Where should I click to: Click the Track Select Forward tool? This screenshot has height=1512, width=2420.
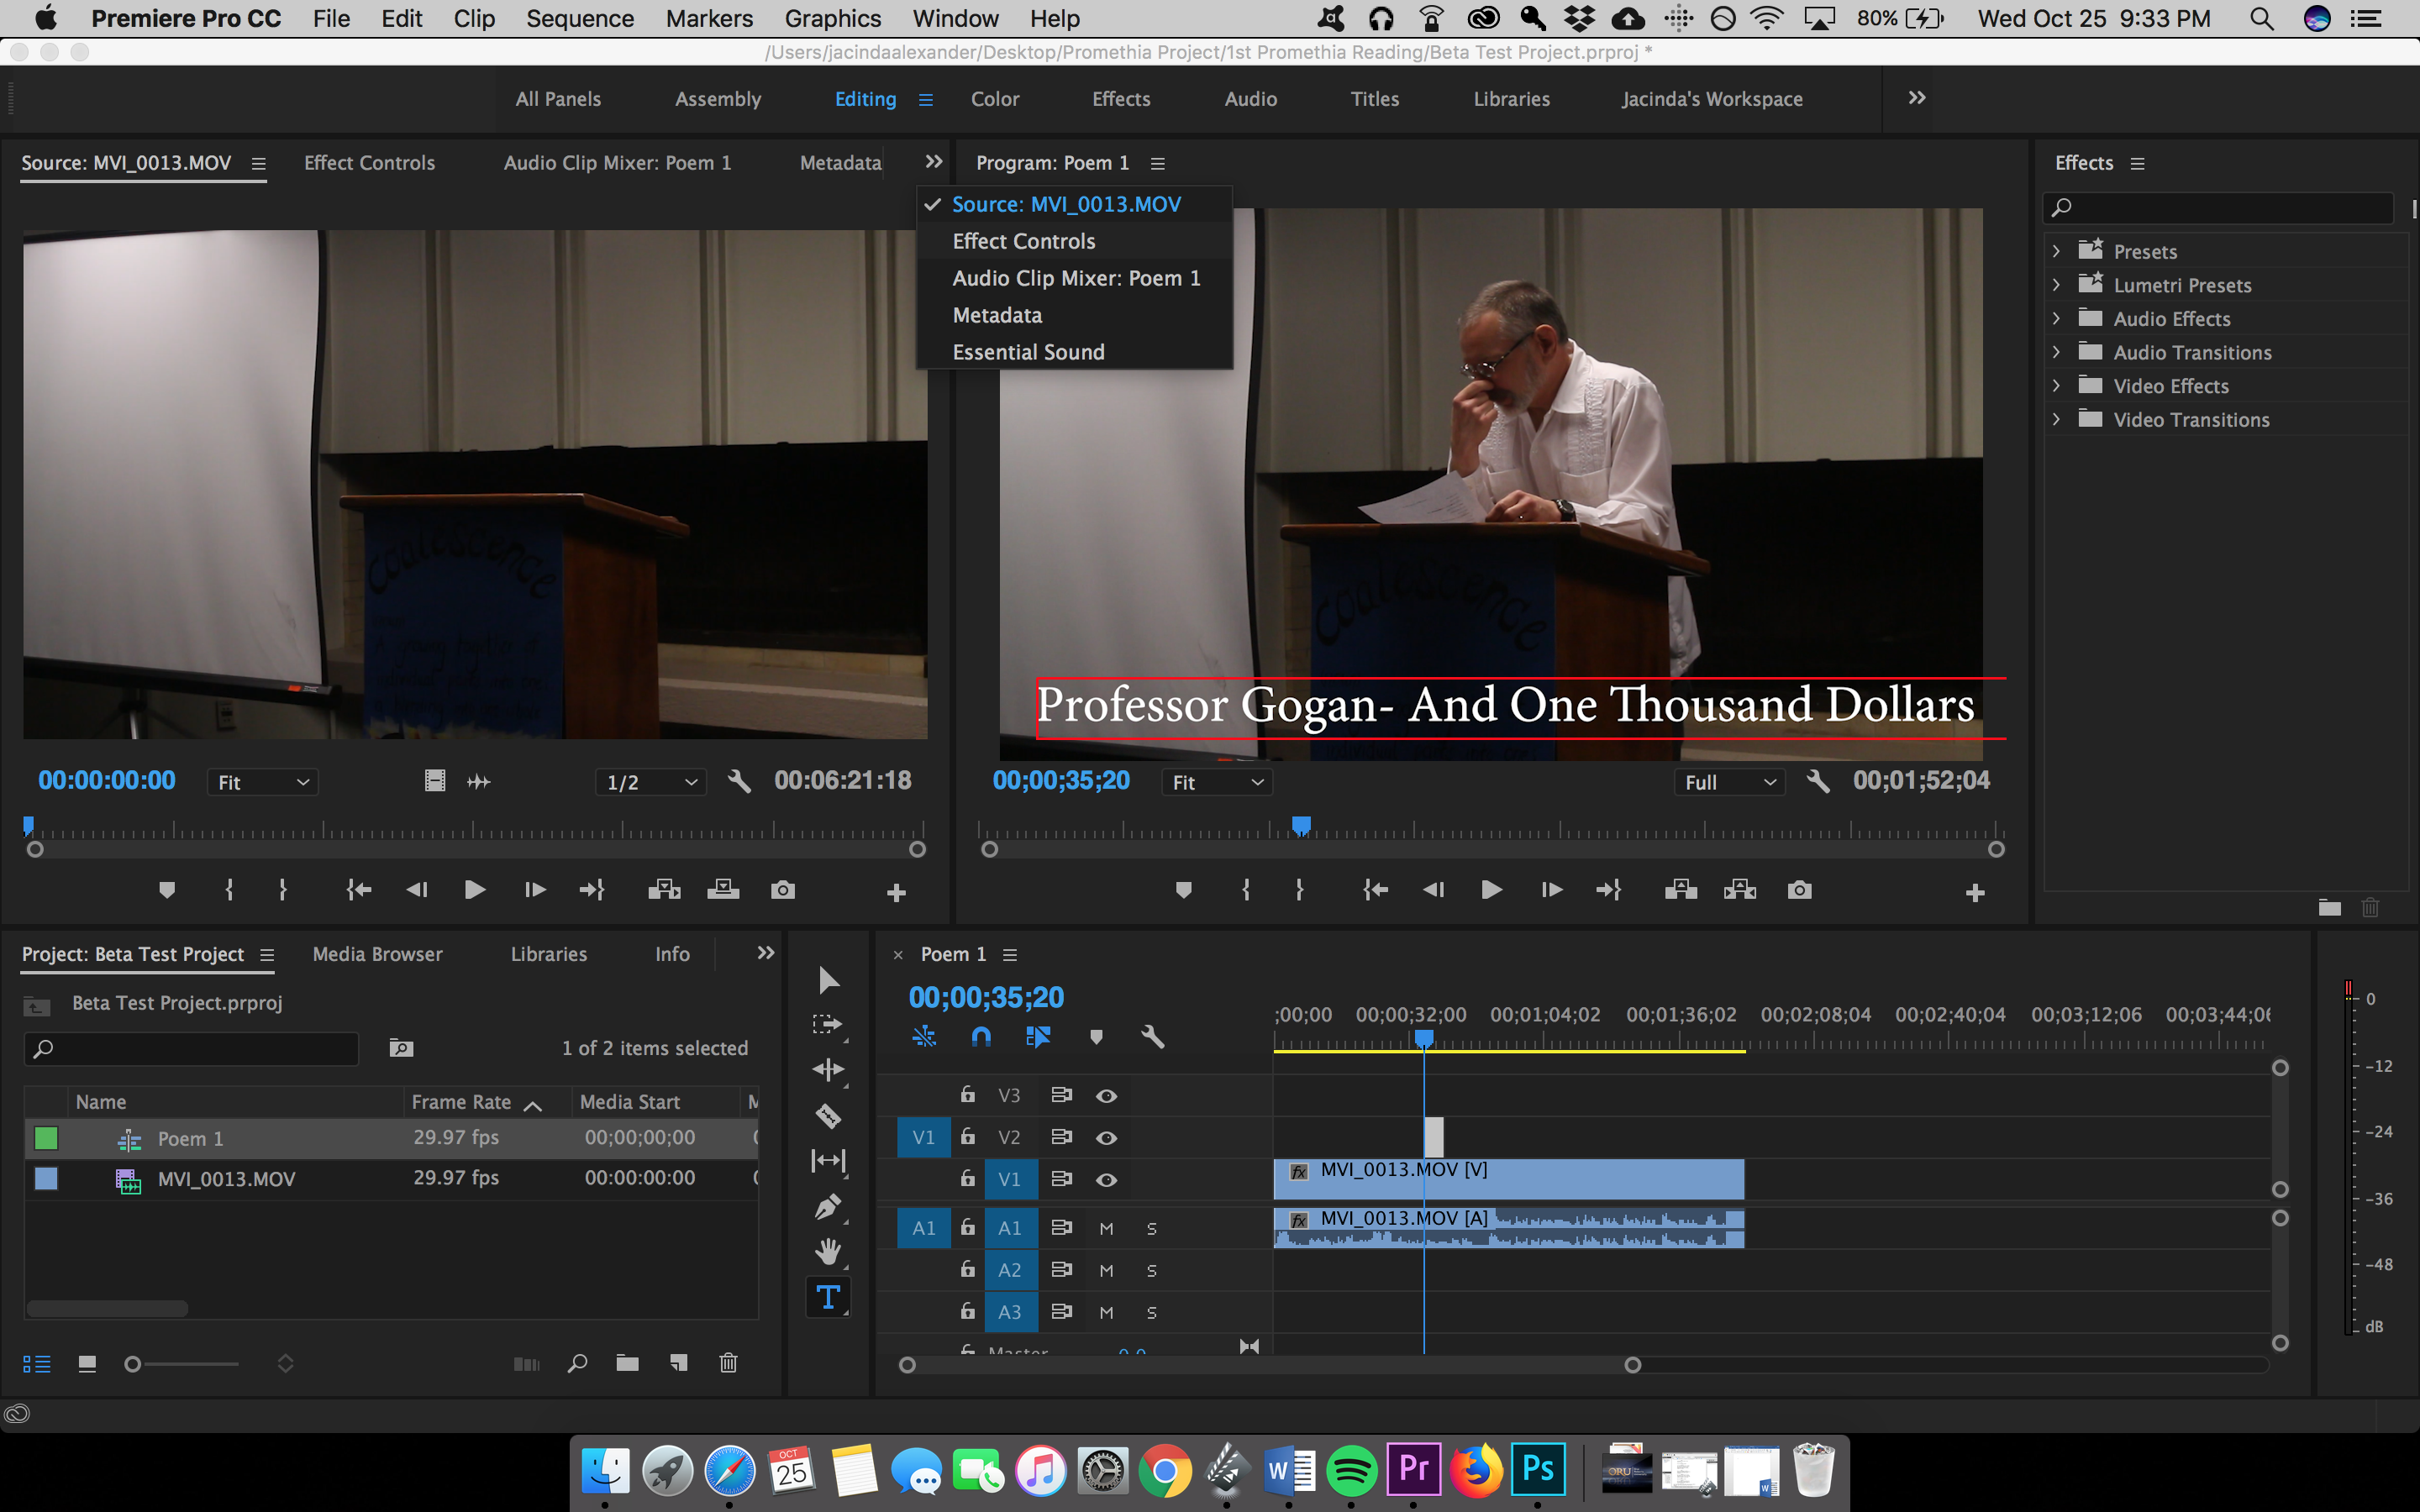point(828,1024)
